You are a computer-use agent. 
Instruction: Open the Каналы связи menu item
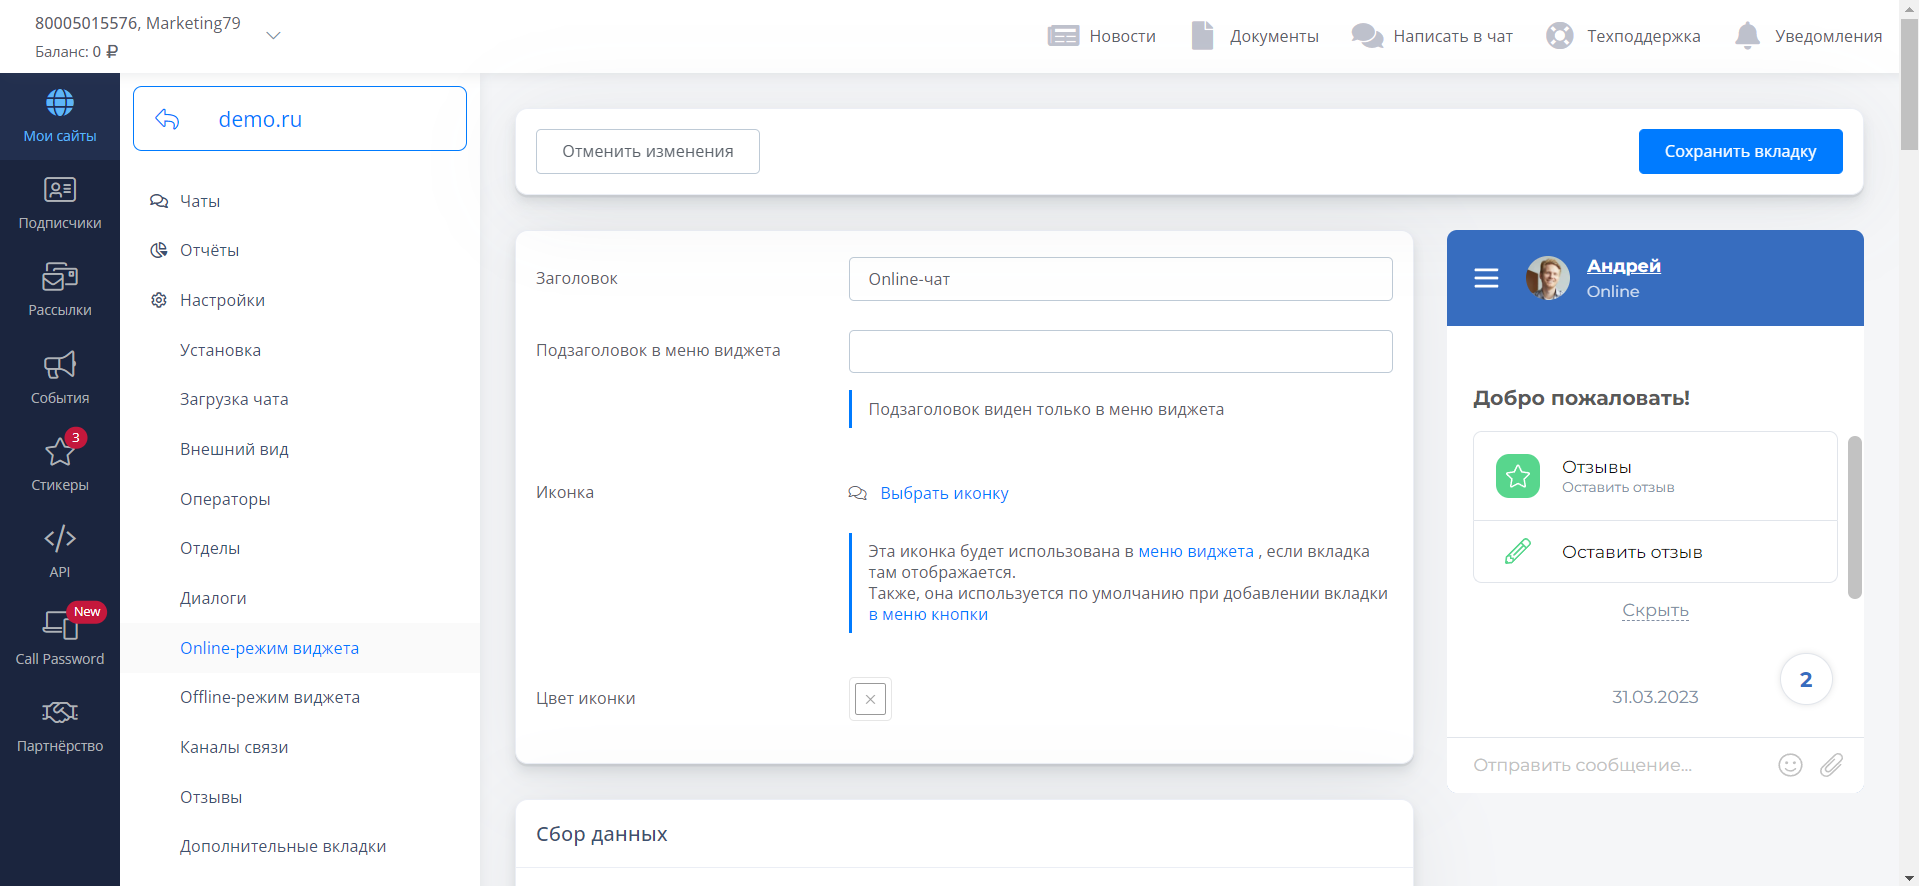click(234, 747)
